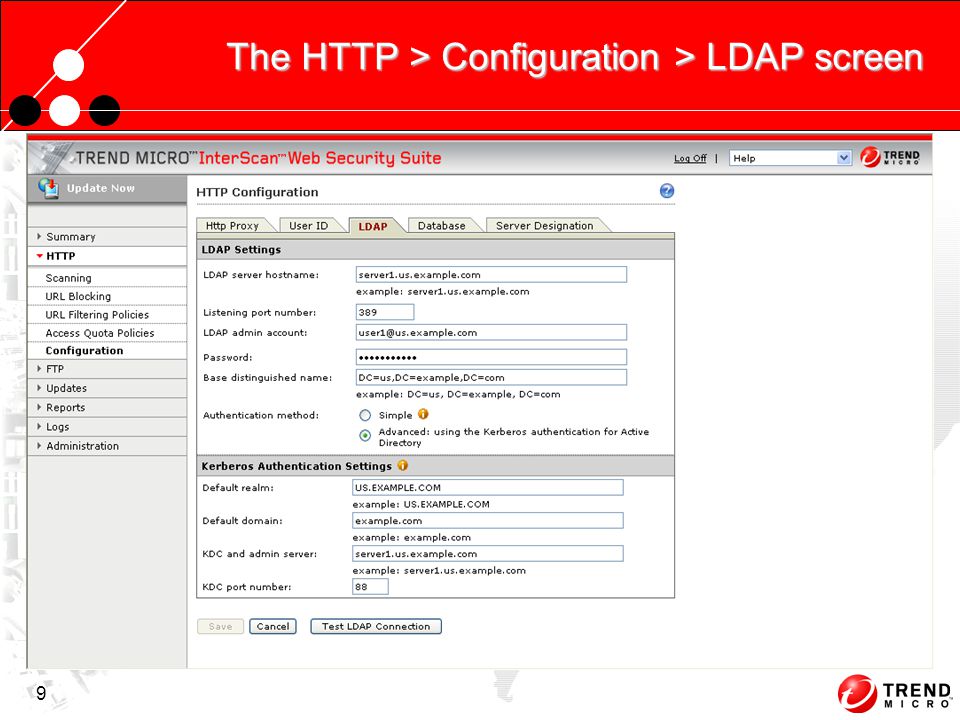Click Test LDAP Connection button
This screenshot has height=720, width=960.
coord(376,626)
